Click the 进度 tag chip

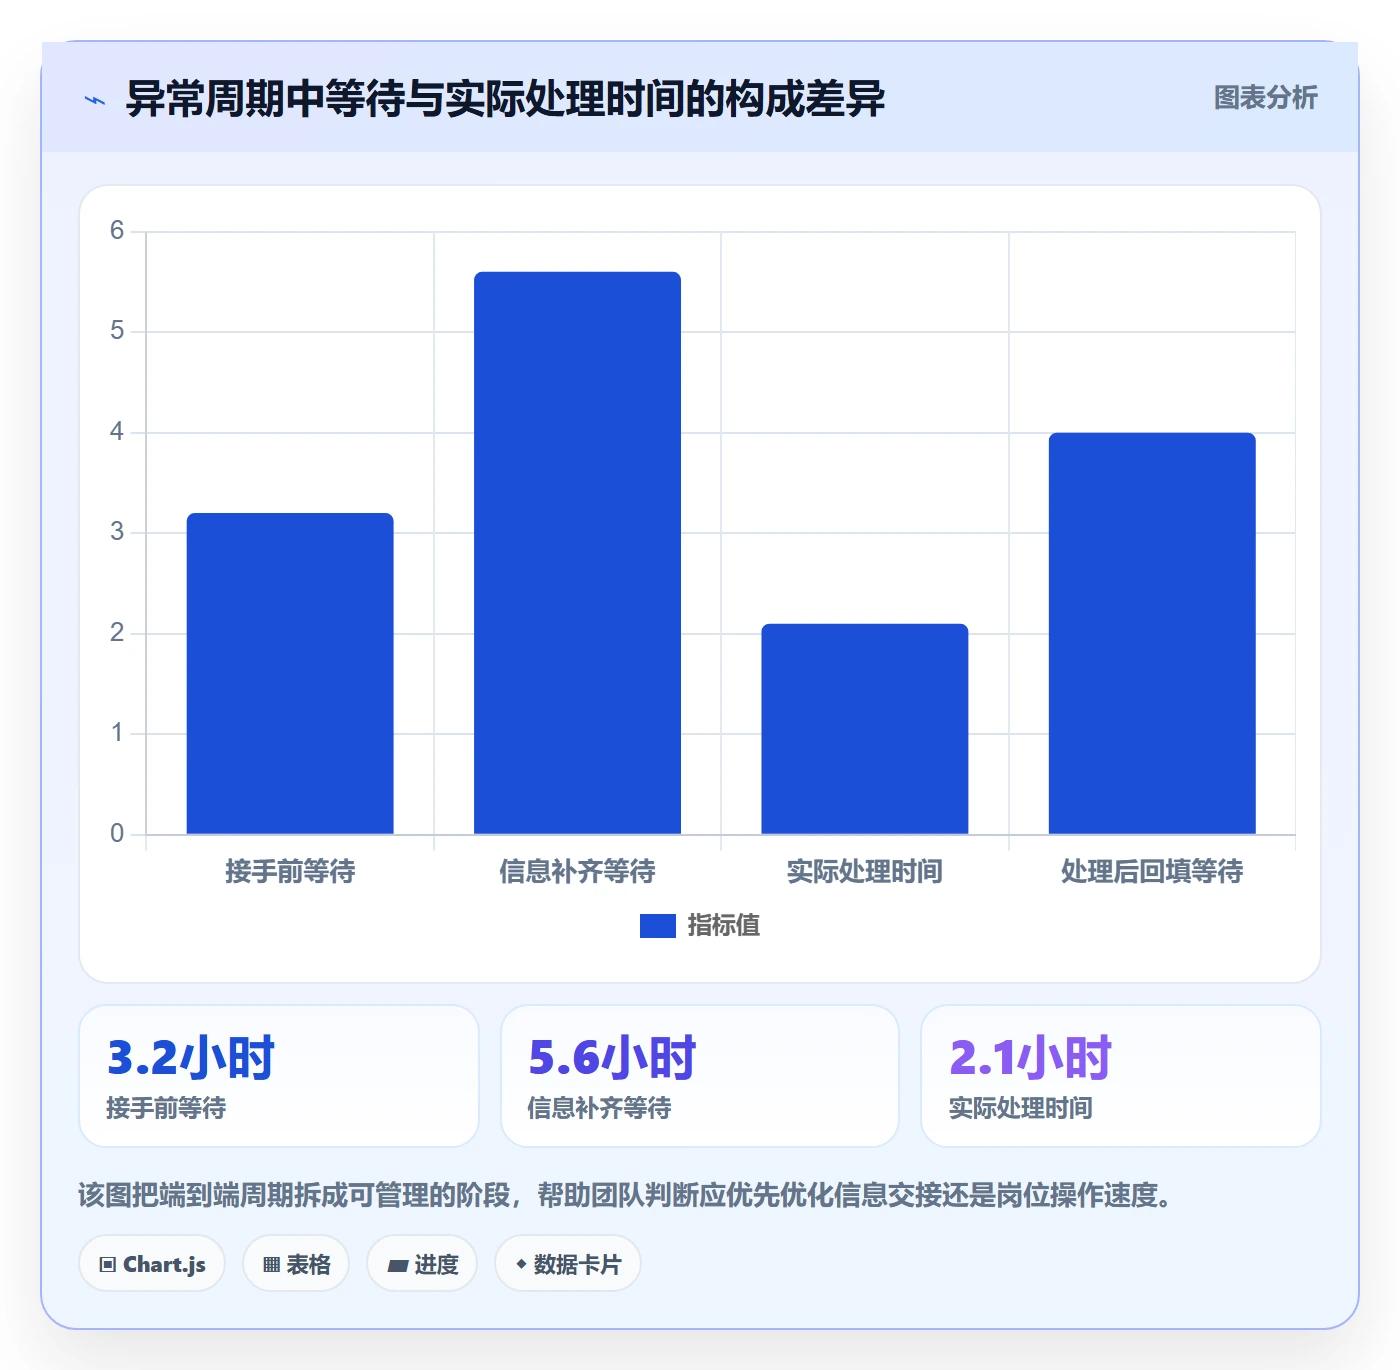pyautogui.click(x=422, y=1264)
